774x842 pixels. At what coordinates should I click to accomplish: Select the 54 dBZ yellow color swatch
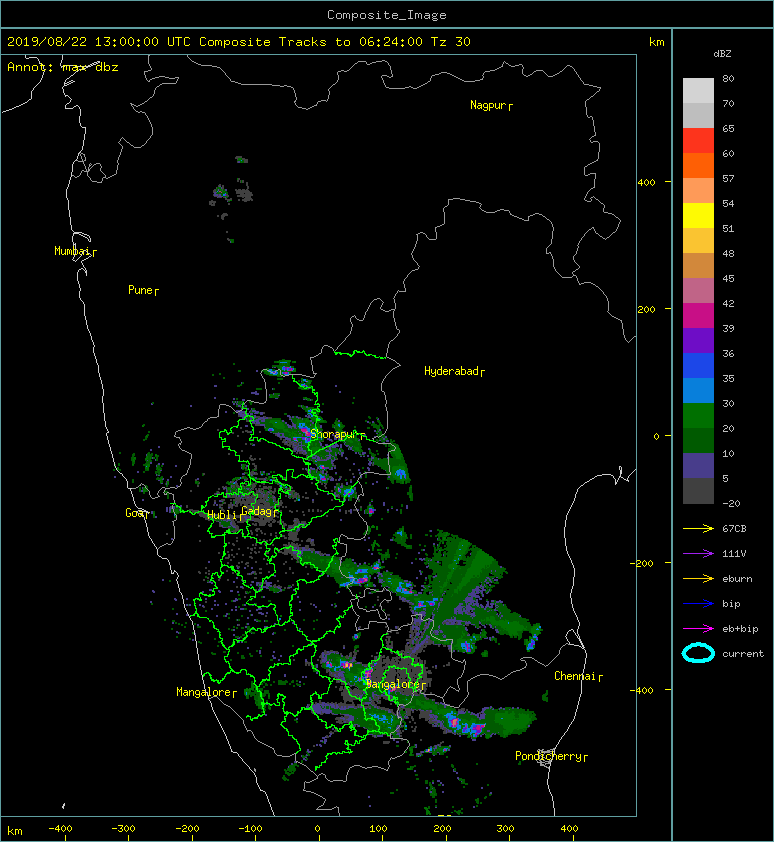click(698, 215)
